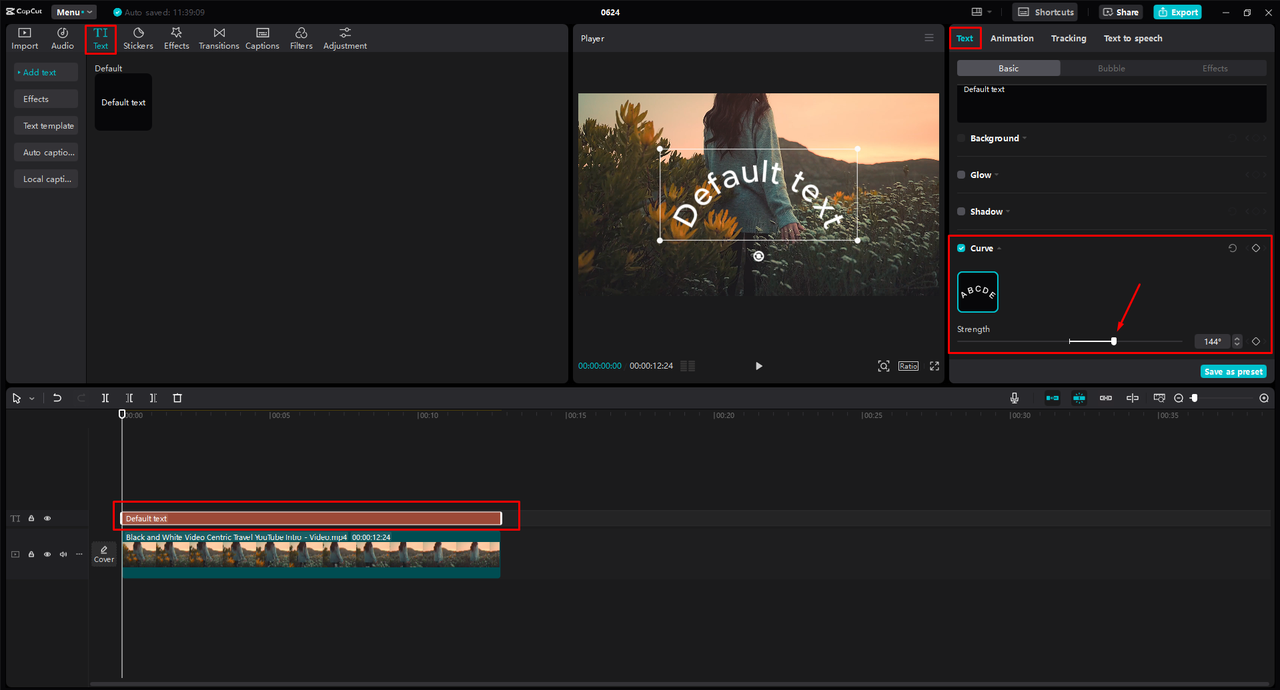Switch to the Text panel tab in media toolbar
1280x690 pixels.
coord(100,39)
